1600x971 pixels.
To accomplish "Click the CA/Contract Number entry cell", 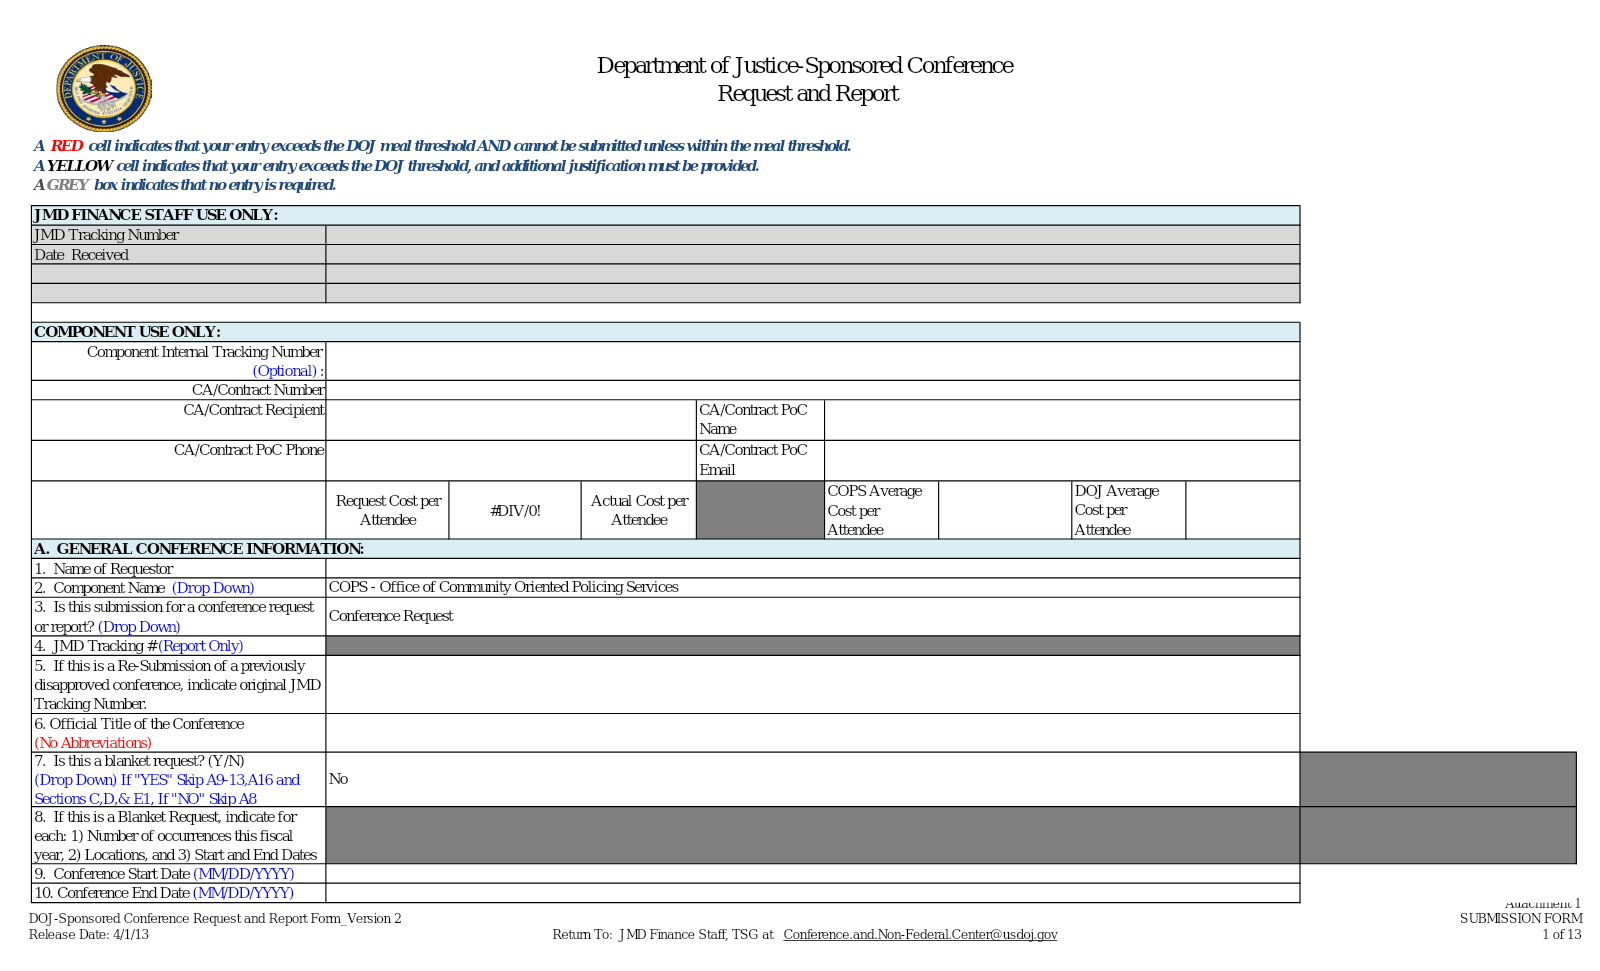I will coord(812,390).
